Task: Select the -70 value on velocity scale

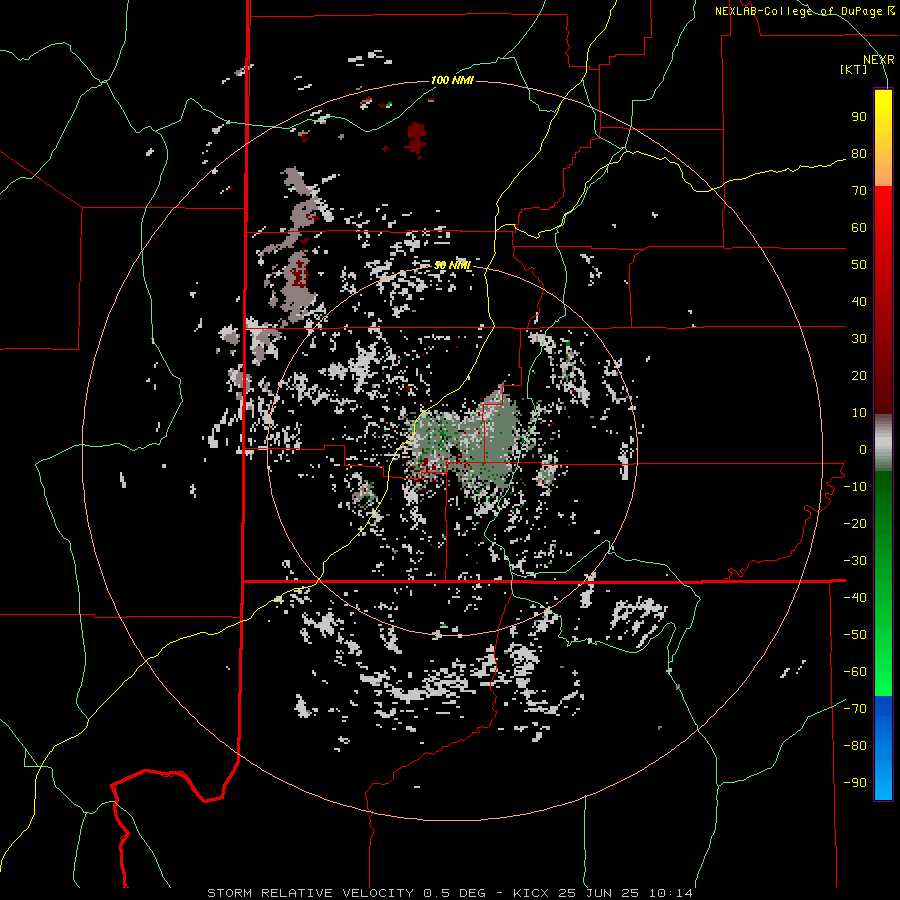Action: click(855, 709)
